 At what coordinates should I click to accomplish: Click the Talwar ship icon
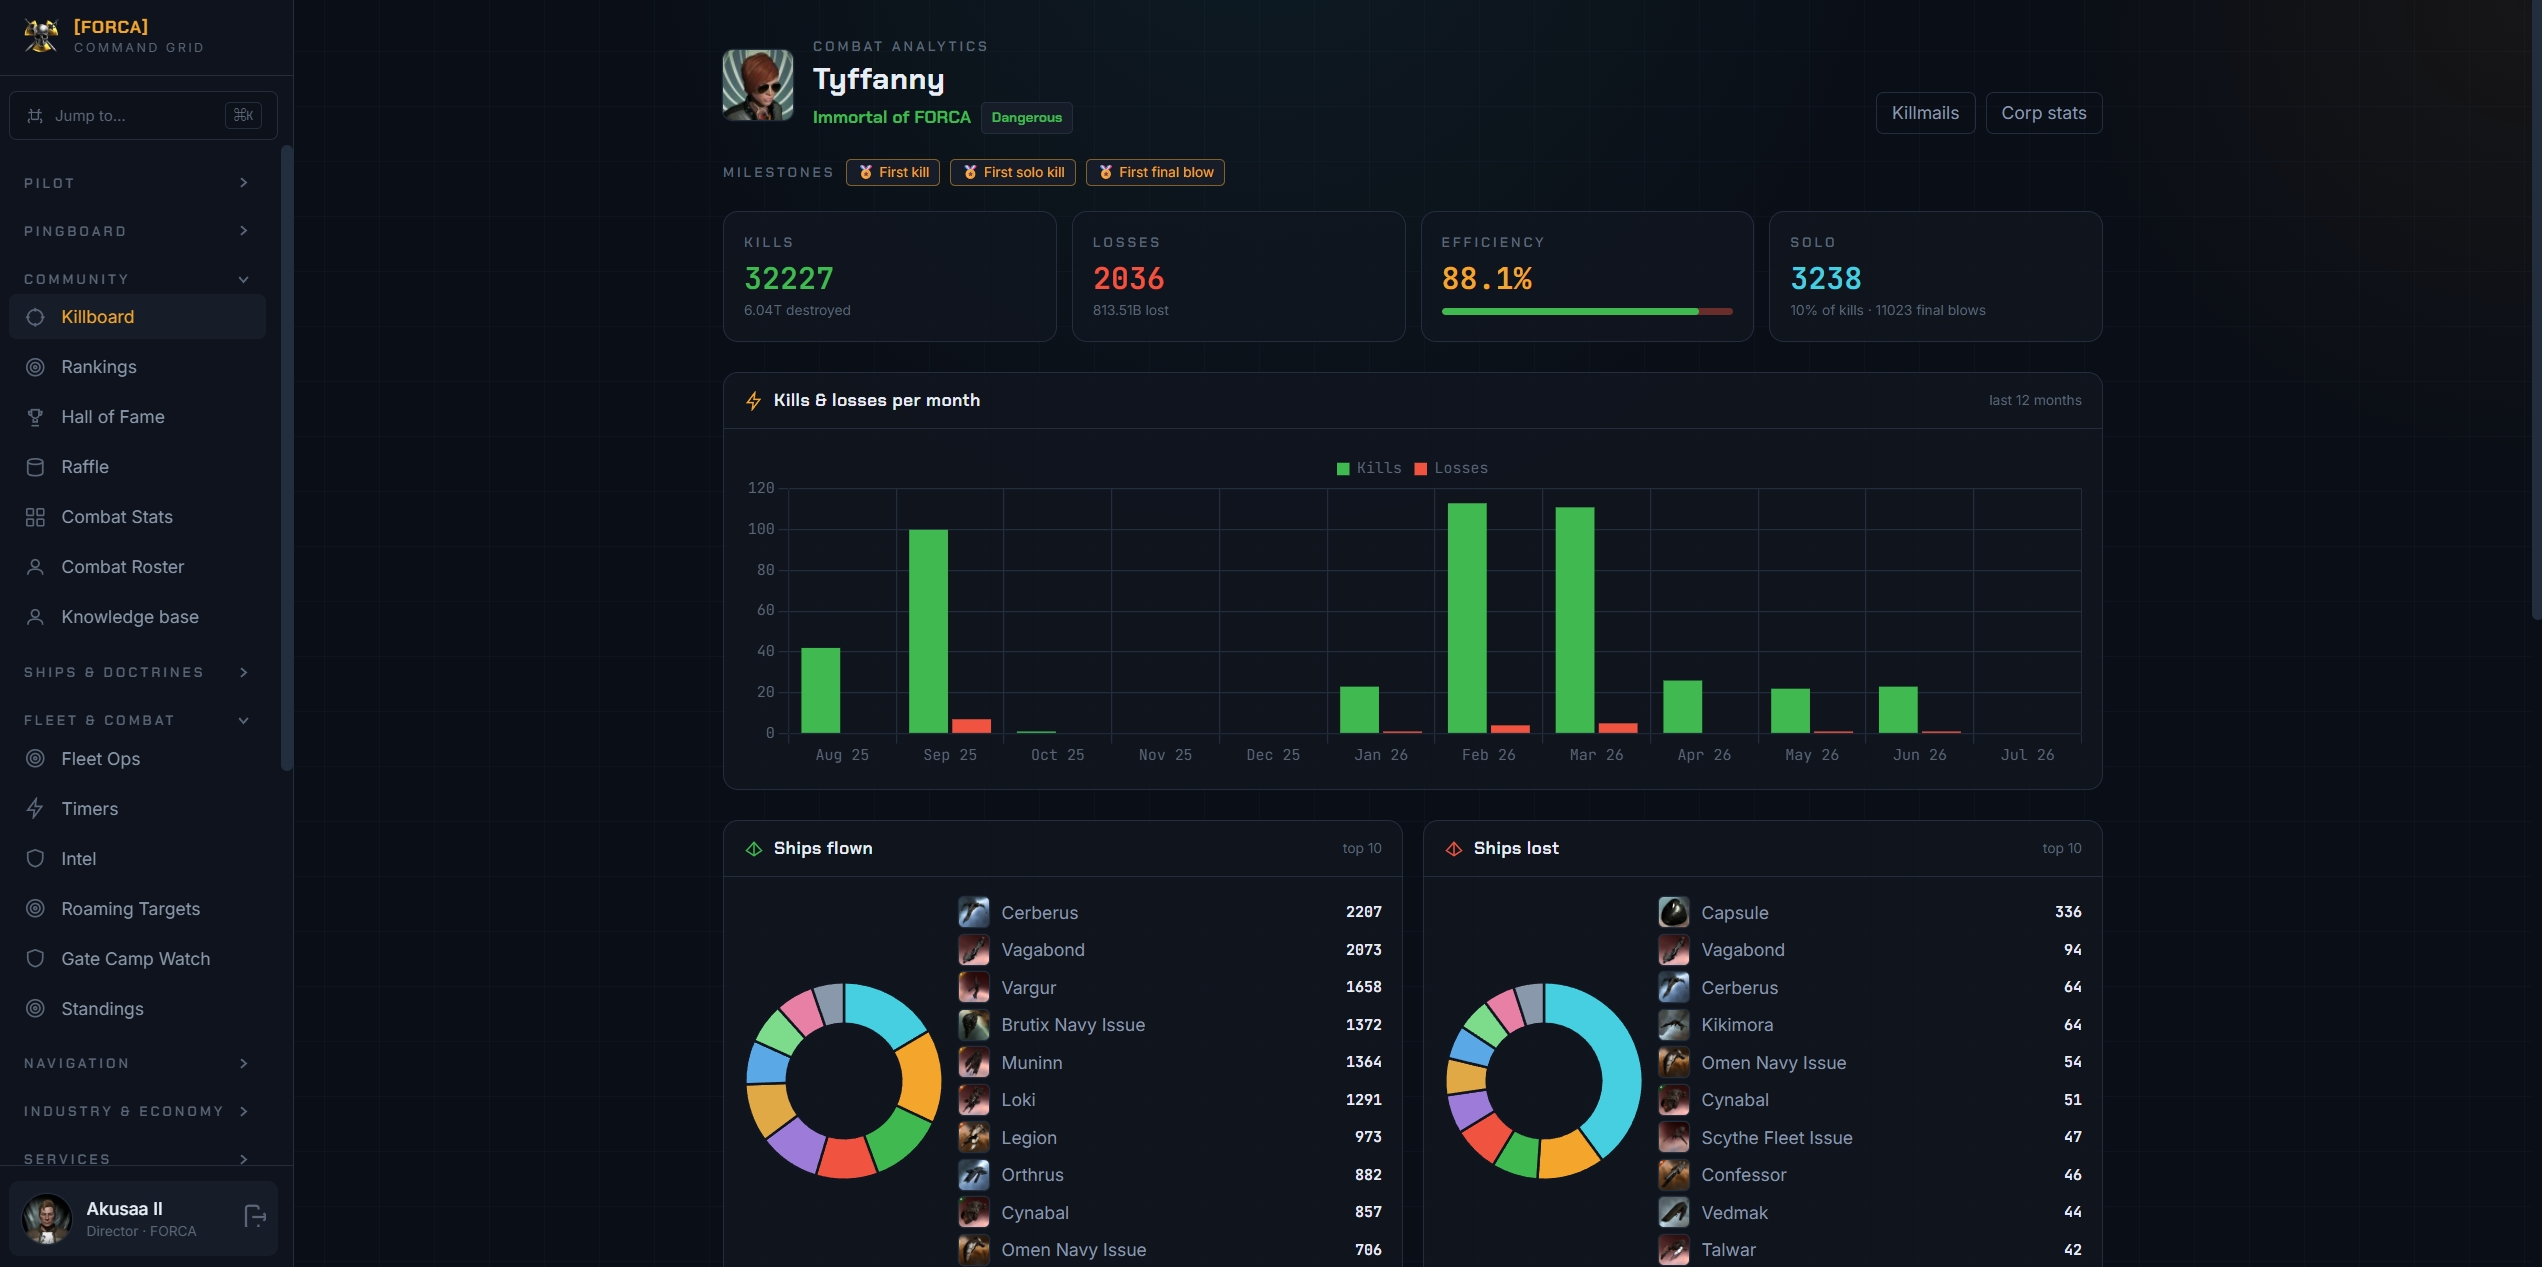tap(1674, 1250)
